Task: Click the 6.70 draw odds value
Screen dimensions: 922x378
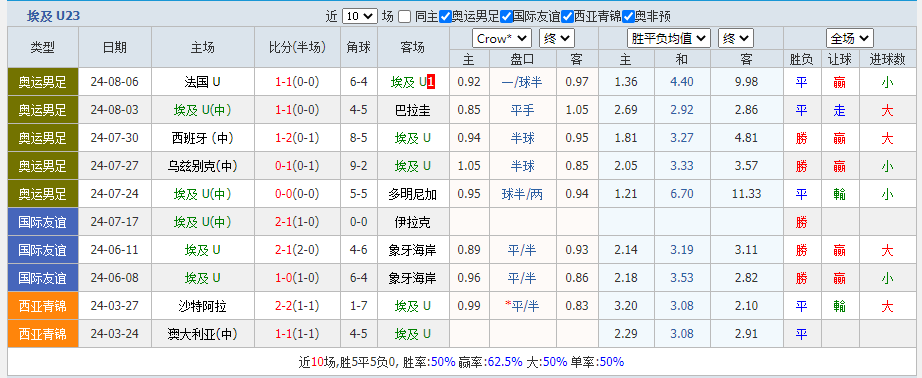Action: click(x=682, y=194)
